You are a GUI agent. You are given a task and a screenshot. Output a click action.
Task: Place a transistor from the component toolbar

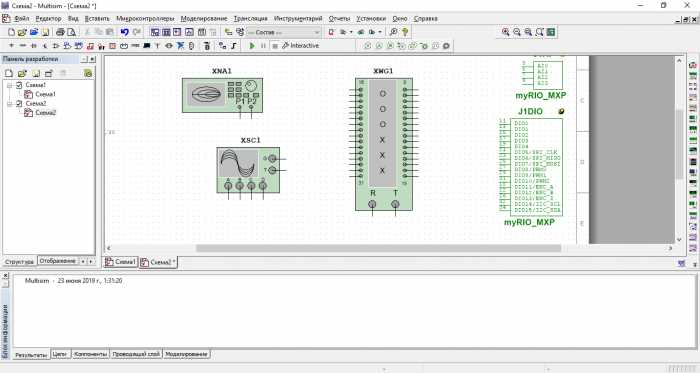point(45,46)
